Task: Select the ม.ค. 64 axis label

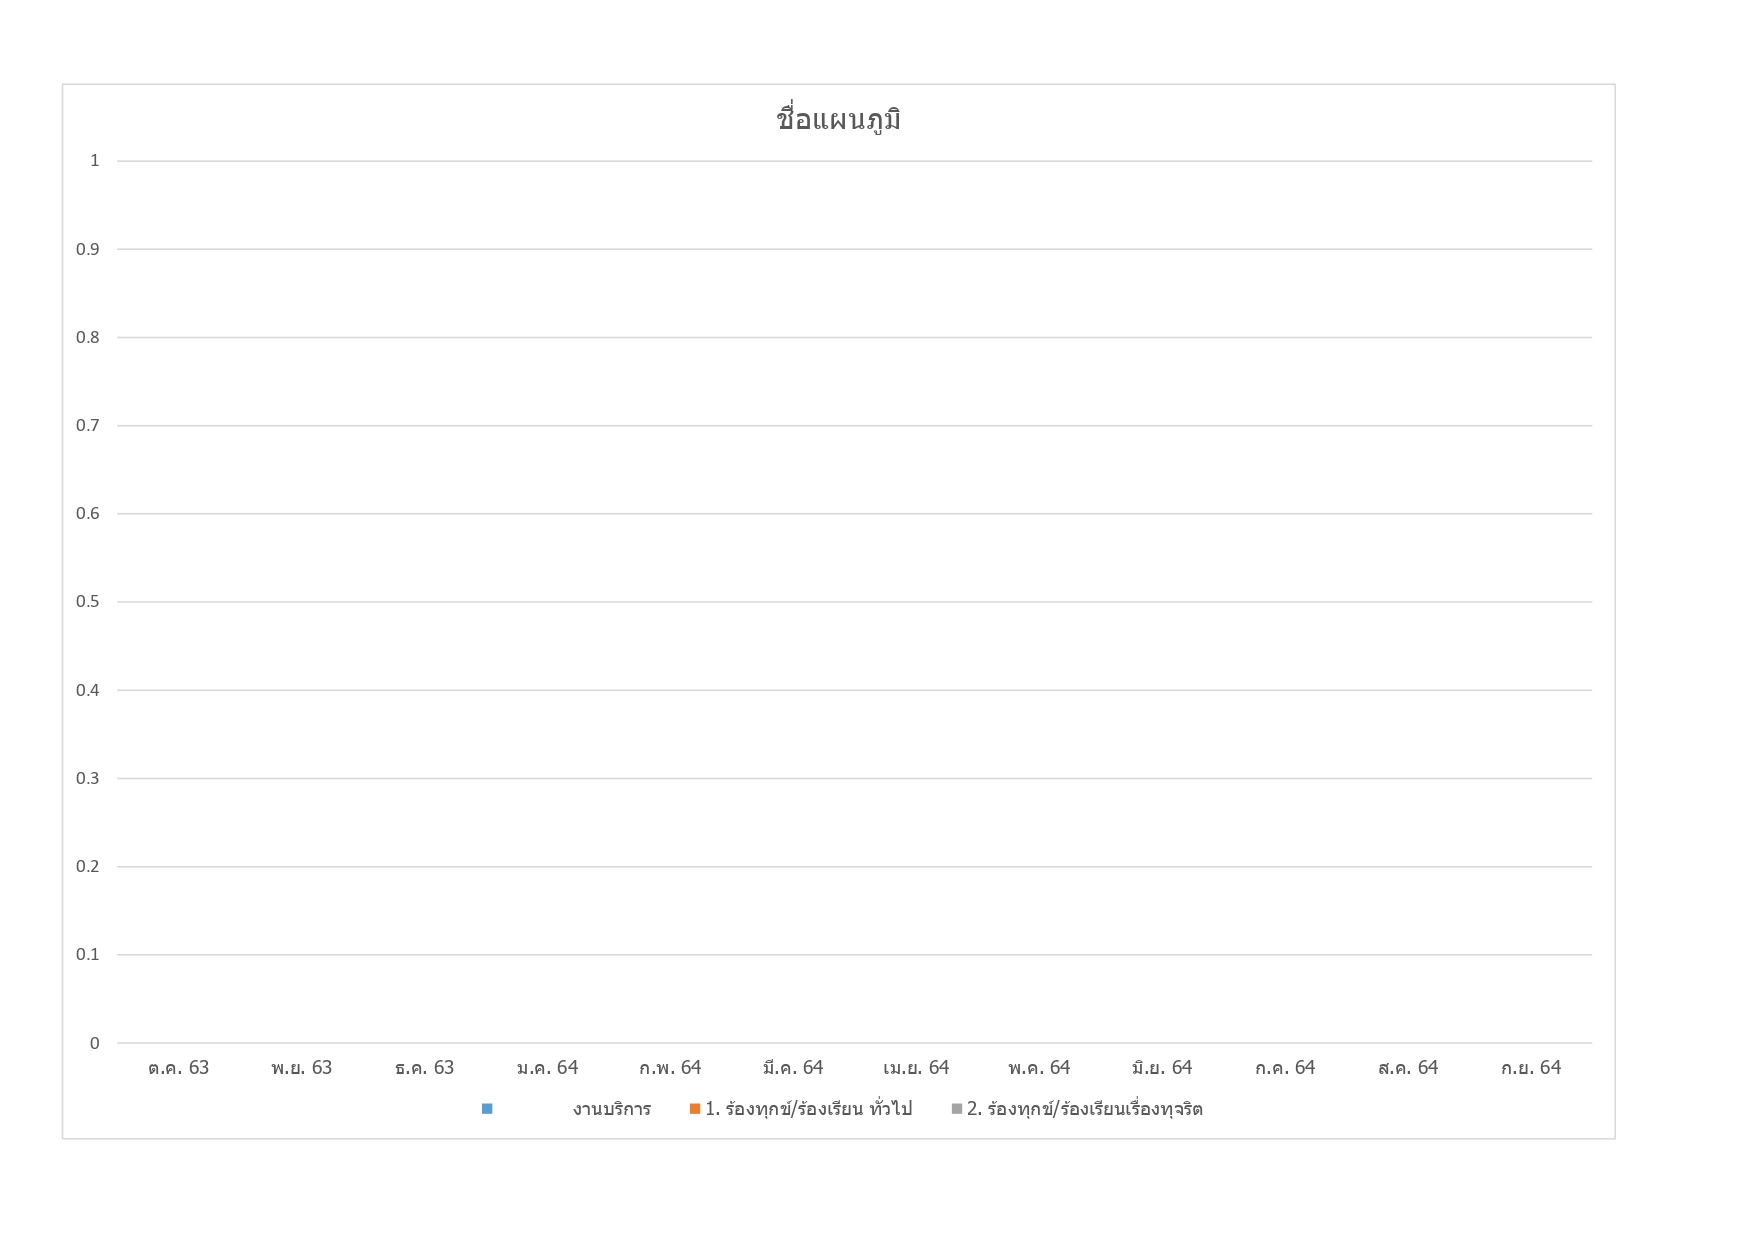Action: coord(547,1068)
